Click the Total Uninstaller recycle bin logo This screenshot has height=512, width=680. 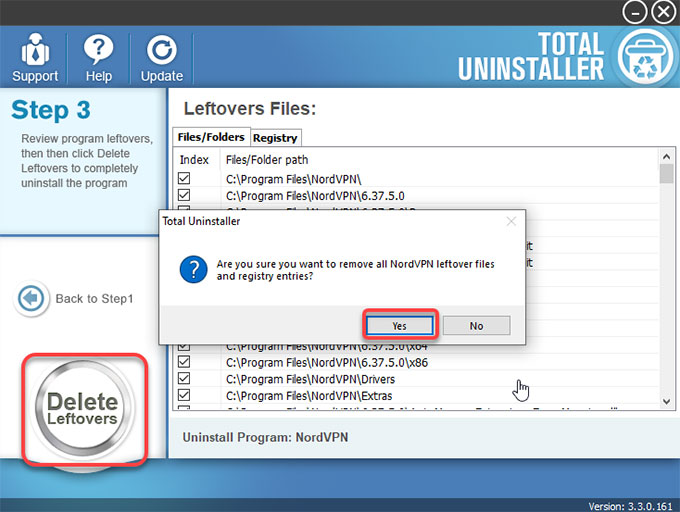coord(644,58)
